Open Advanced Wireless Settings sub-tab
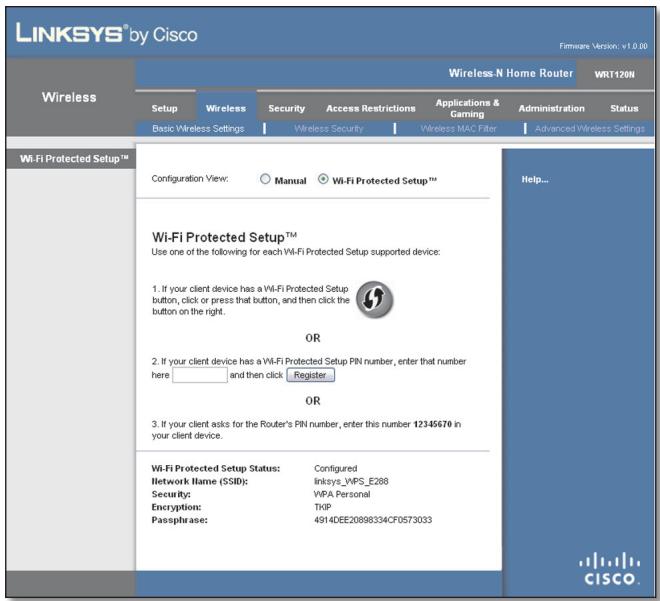The height and width of the screenshot is (601, 660). (x=590, y=129)
